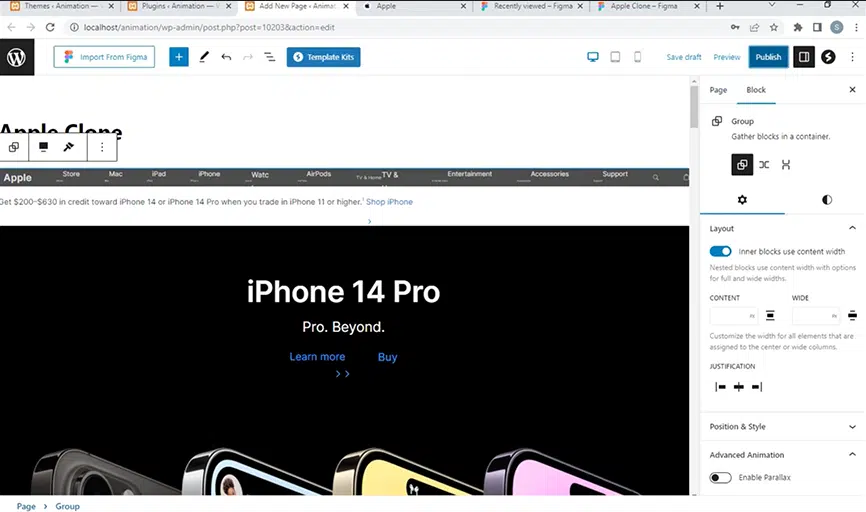Click the Group breadcrumb
This screenshot has width=866, height=512.
[x=67, y=506]
